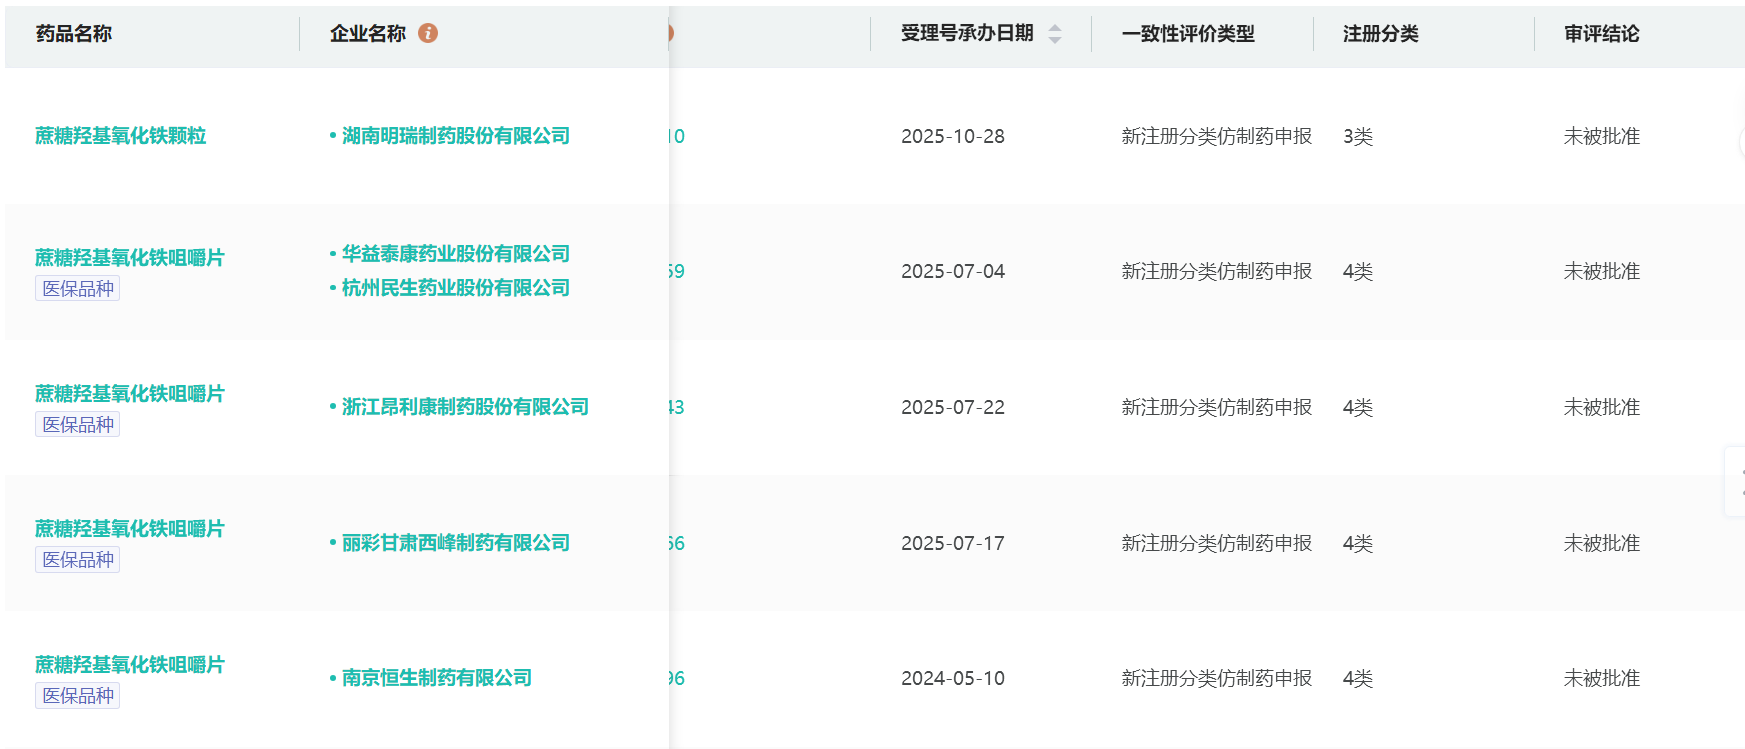
Task: Click 新注册分类仿制药申报 in the 2025-07-17 row
Action: click(x=1217, y=544)
